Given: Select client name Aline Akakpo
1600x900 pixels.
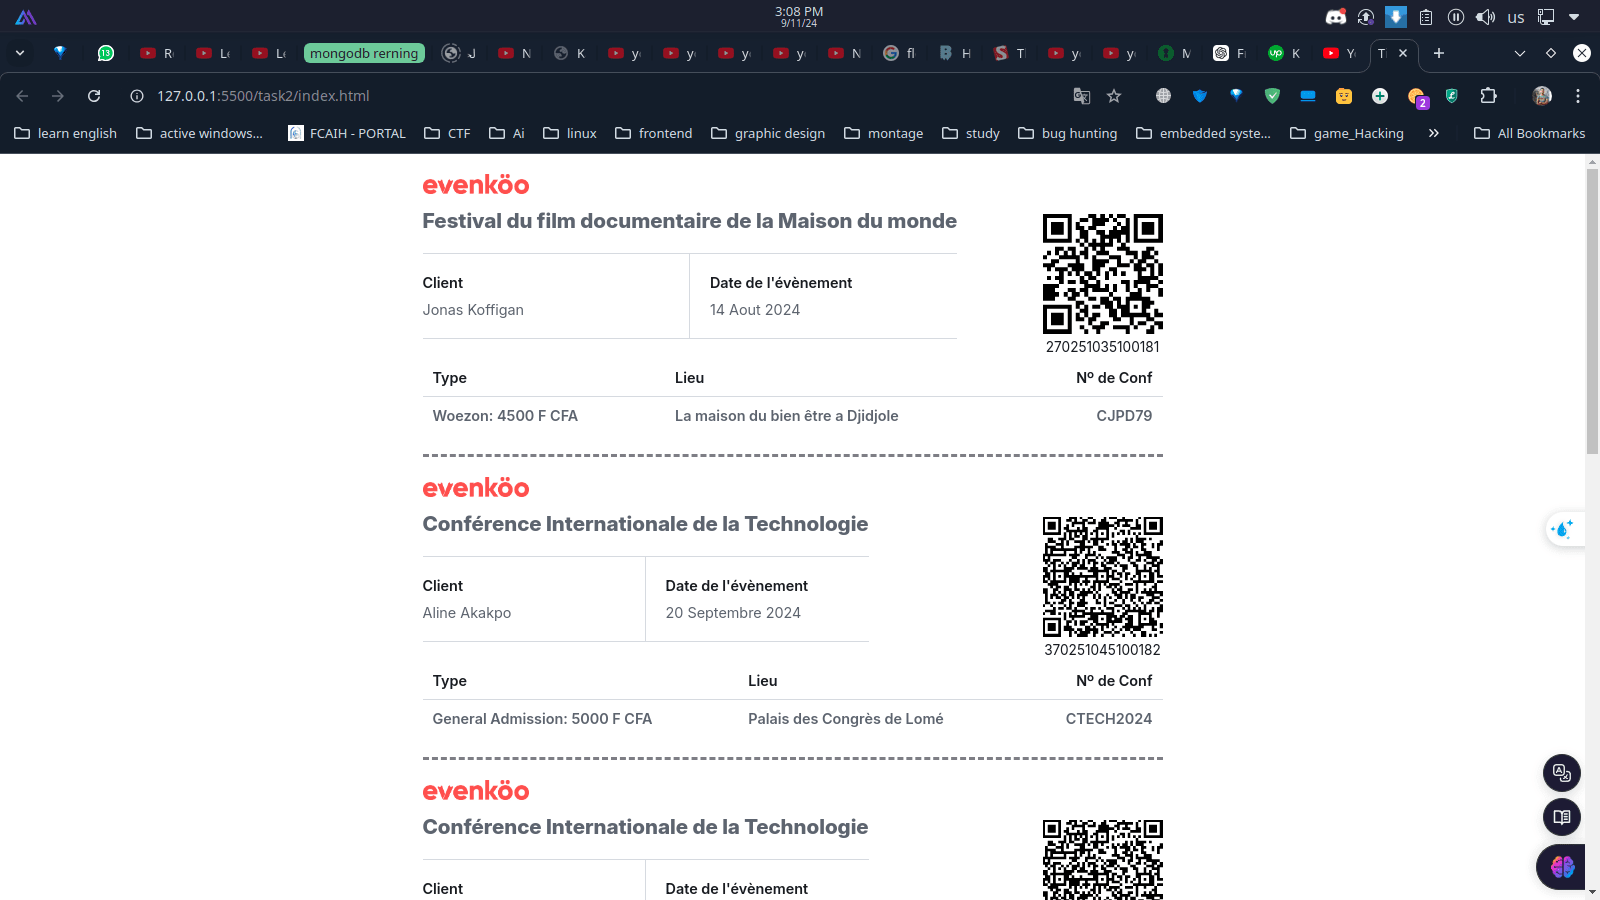Looking at the screenshot, I should click(x=467, y=613).
